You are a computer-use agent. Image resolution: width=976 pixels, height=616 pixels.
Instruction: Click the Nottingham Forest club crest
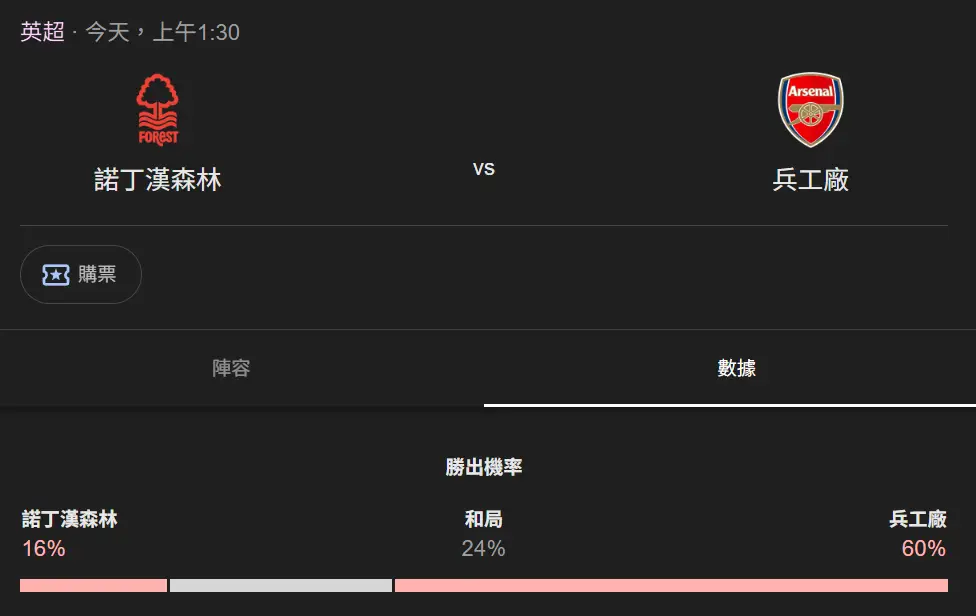(158, 110)
